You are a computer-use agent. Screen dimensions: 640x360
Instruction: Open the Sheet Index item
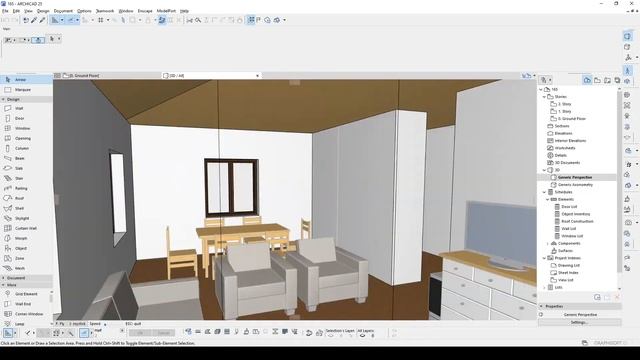pyautogui.click(x=568, y=273)
